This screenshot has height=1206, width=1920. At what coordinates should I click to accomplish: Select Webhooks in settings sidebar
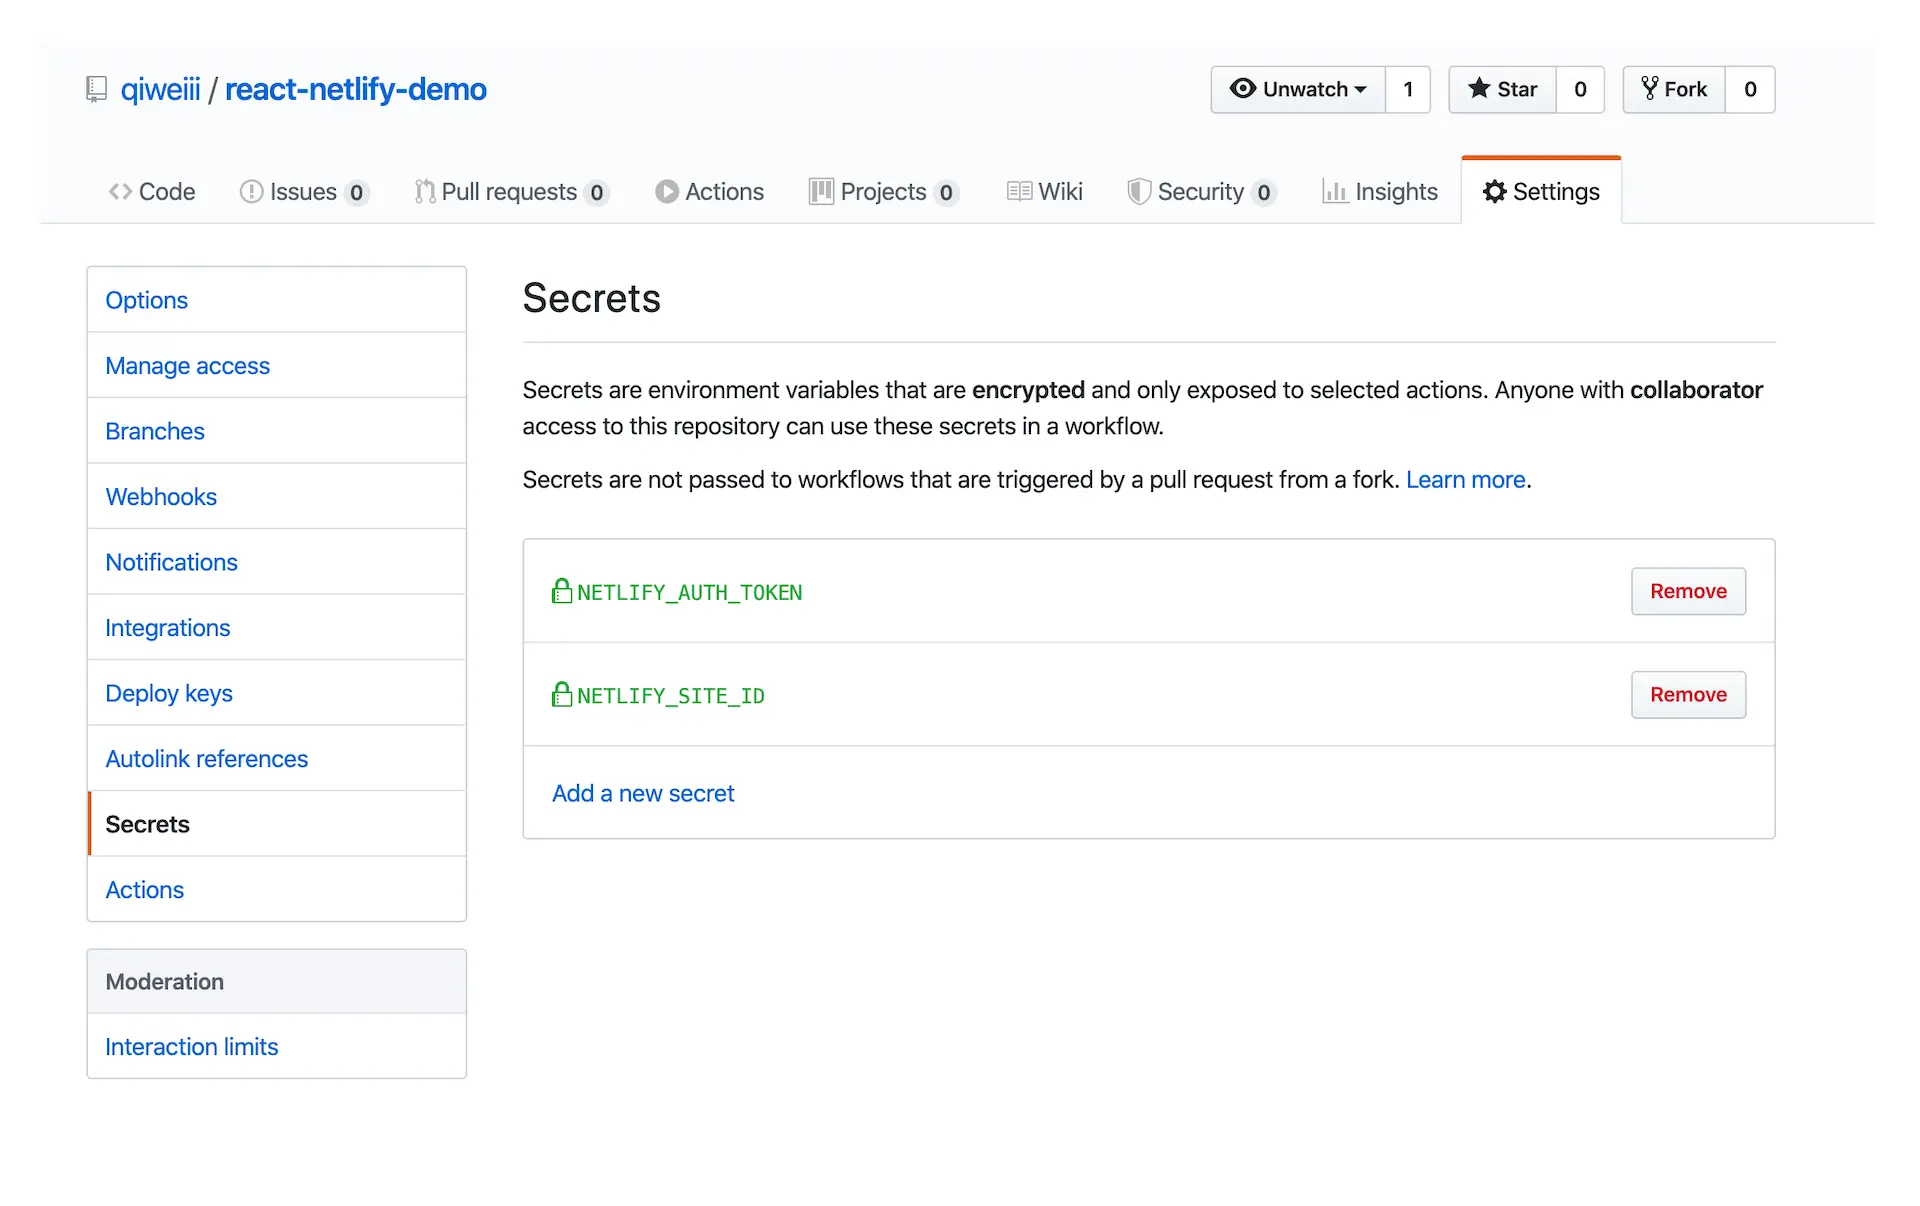coord(161,496)
